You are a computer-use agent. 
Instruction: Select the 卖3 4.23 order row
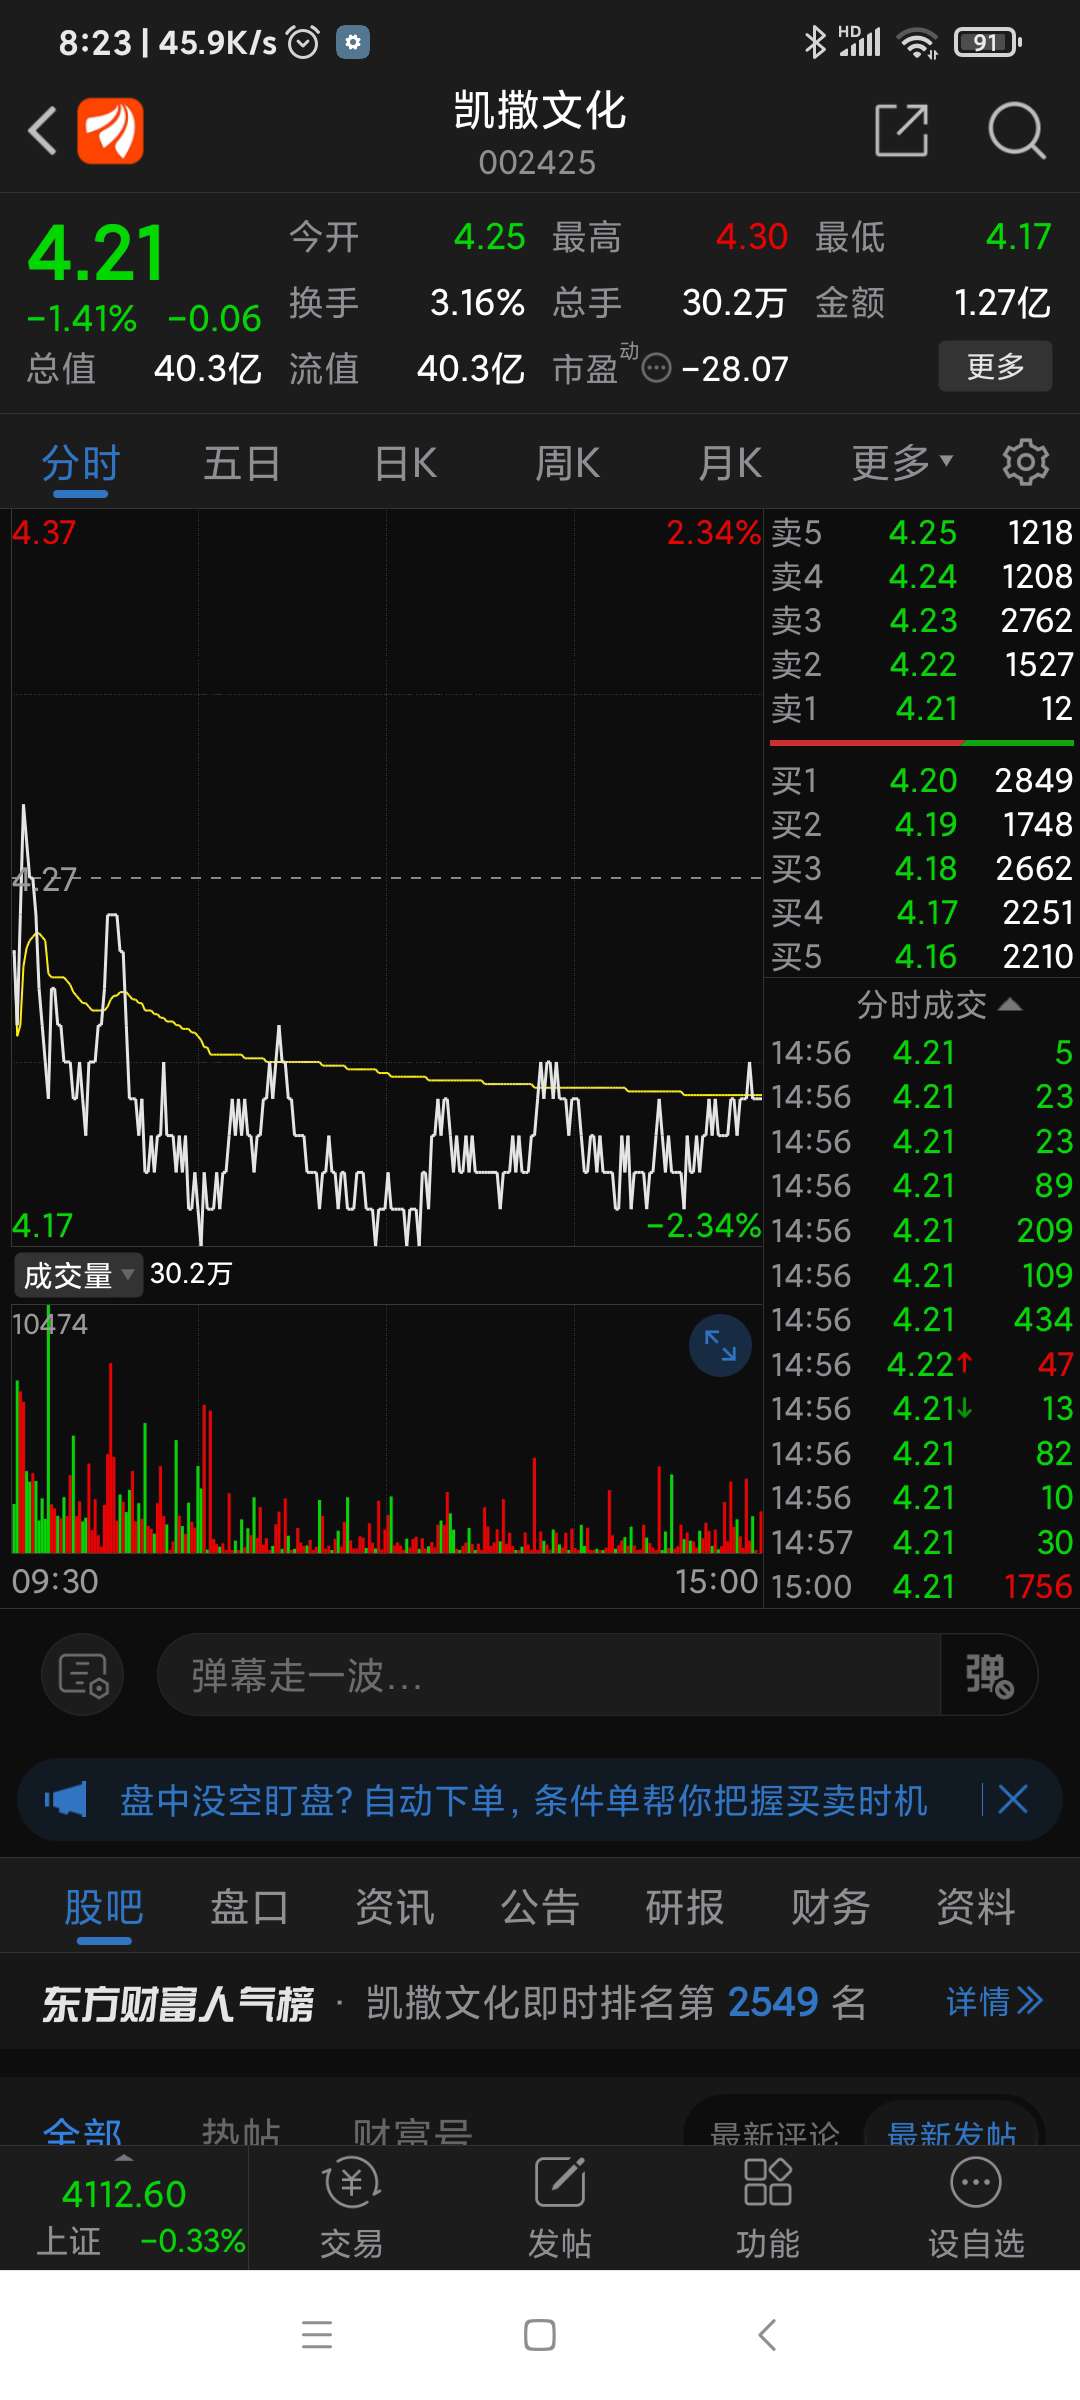[x=921, y=620]
